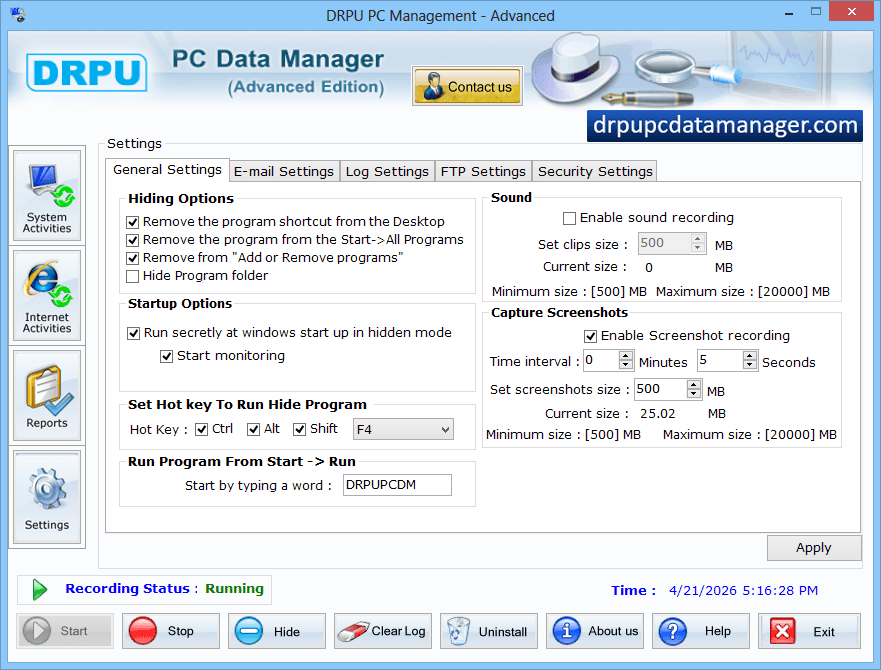Enable Hide Program folder checkbox
881x670 pixels.
[x=133, y=276]
